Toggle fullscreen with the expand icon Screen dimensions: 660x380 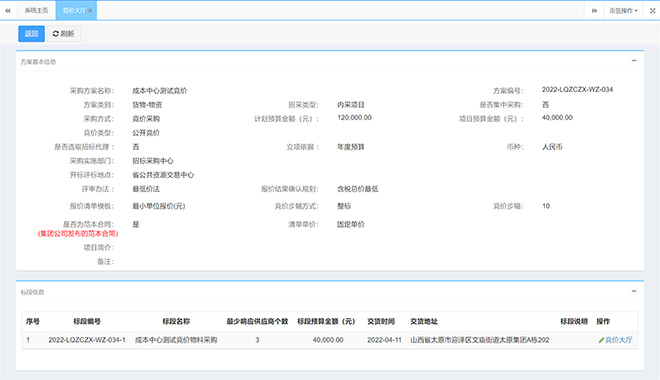pos(652,11)
